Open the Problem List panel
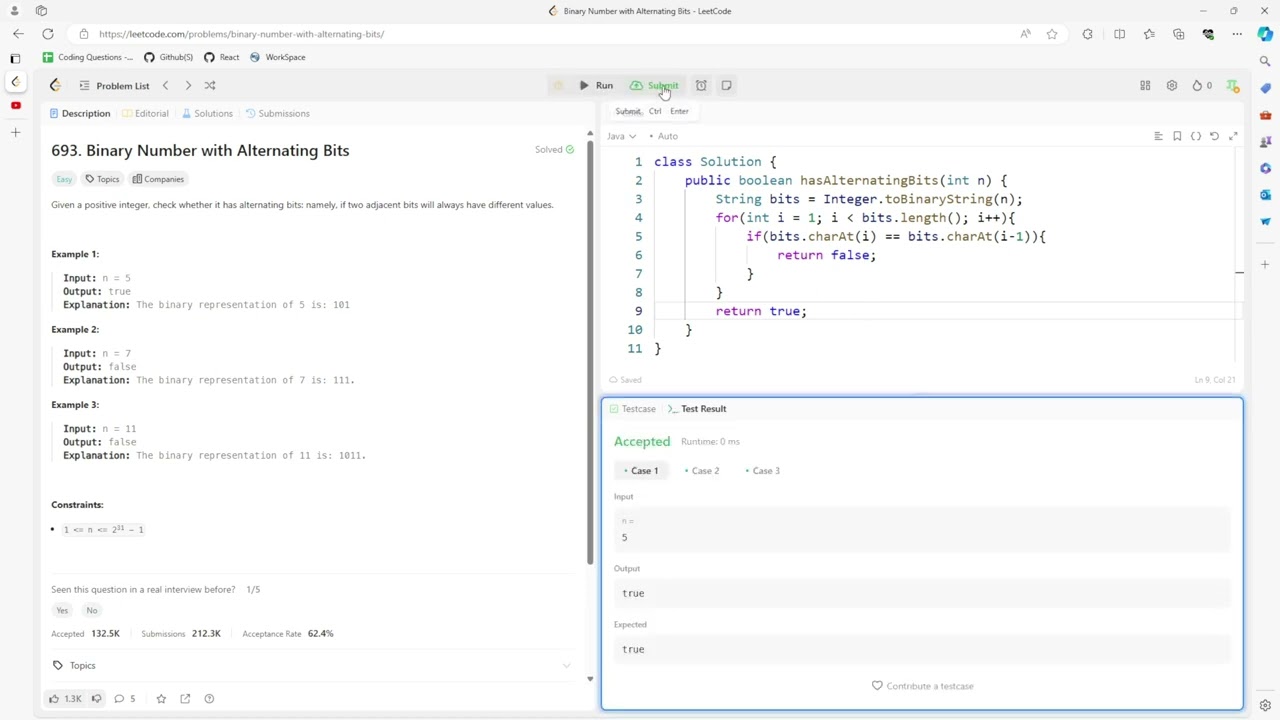Viewport: 1280px width, 720px height. (x=114, y=85)
